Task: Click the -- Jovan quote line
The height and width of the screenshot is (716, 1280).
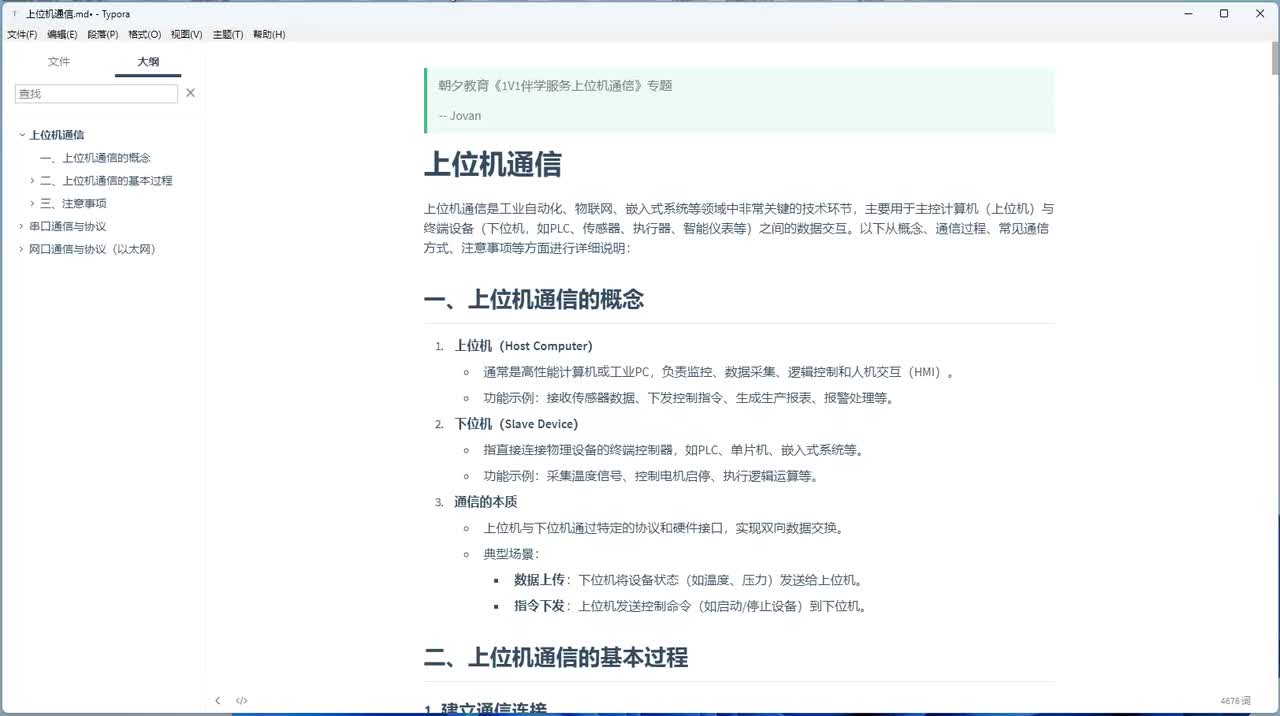Action: click(x=459, y=116)
